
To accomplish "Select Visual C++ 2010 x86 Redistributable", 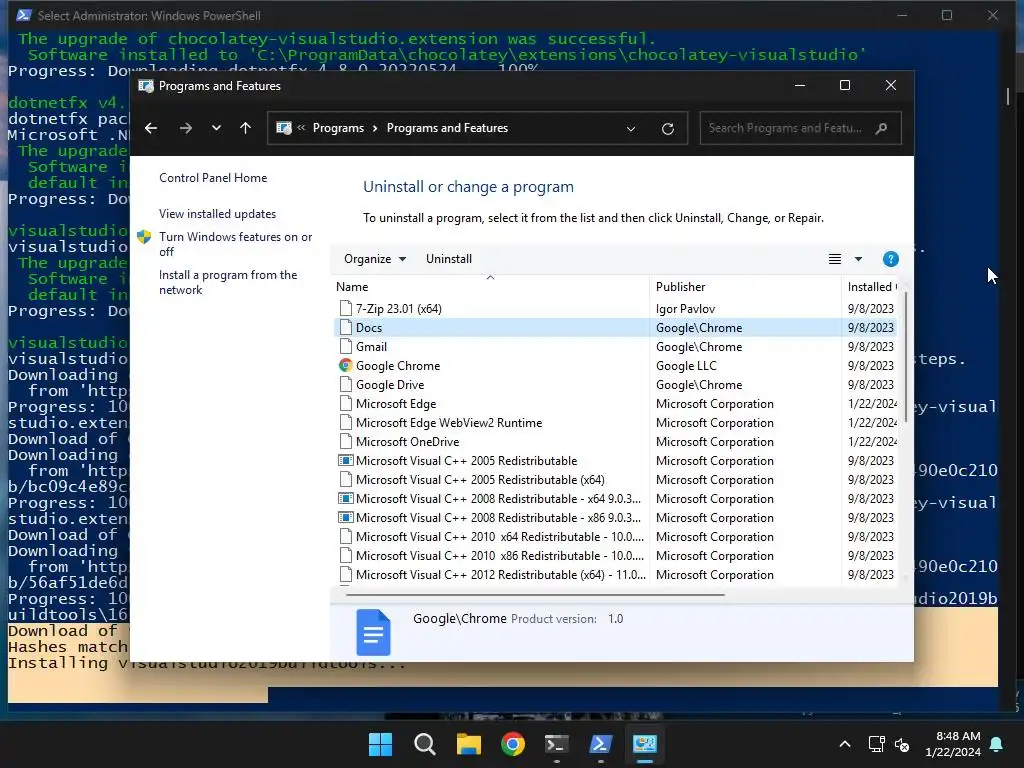I will [x=500, y=555].
